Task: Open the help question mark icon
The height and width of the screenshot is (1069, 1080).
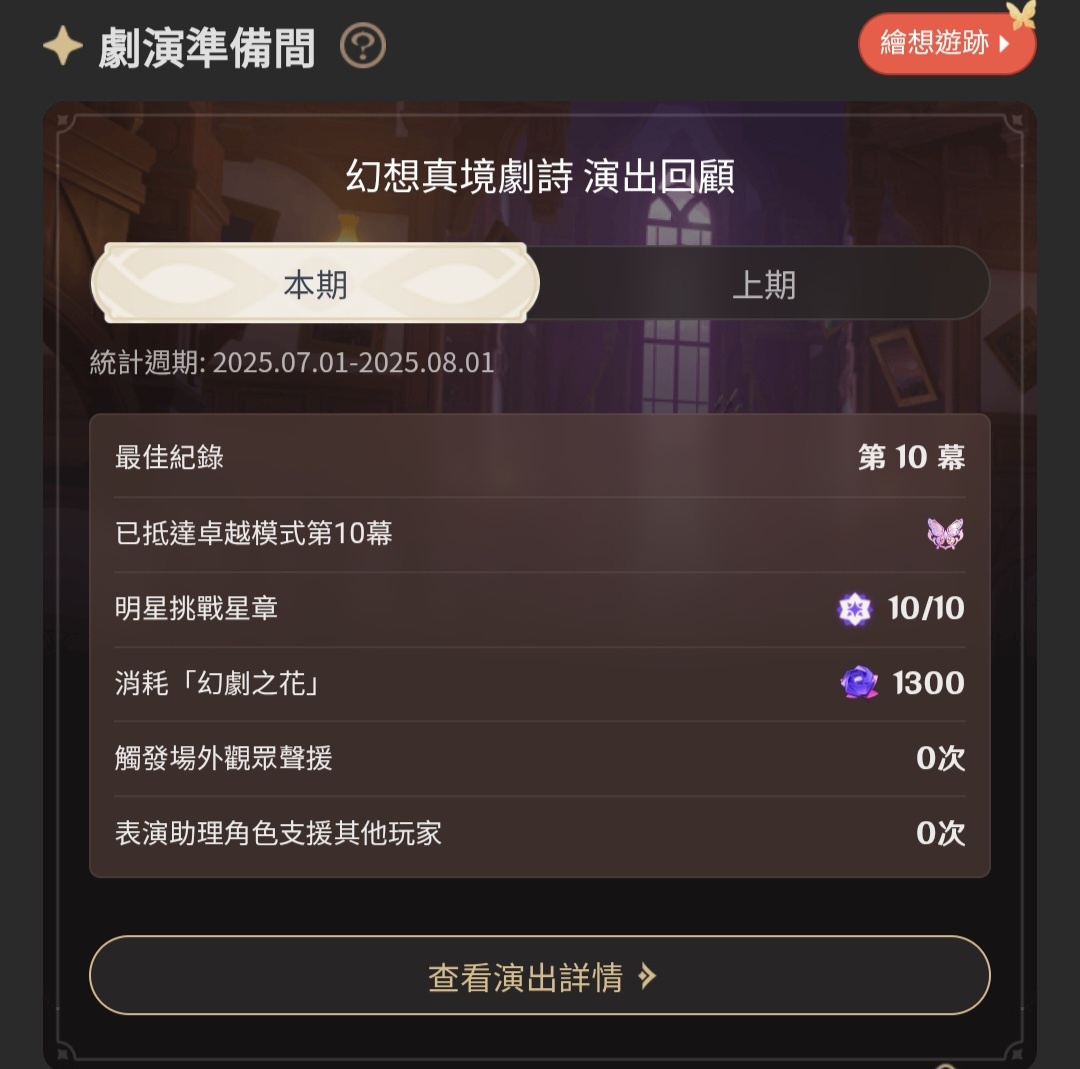Action: (x=363, y=45)
